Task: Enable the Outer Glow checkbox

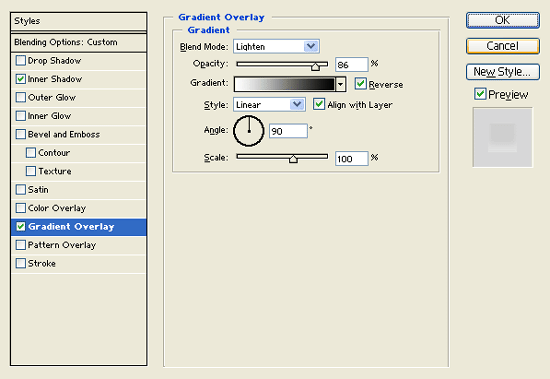Action: (x=21, y=97)
